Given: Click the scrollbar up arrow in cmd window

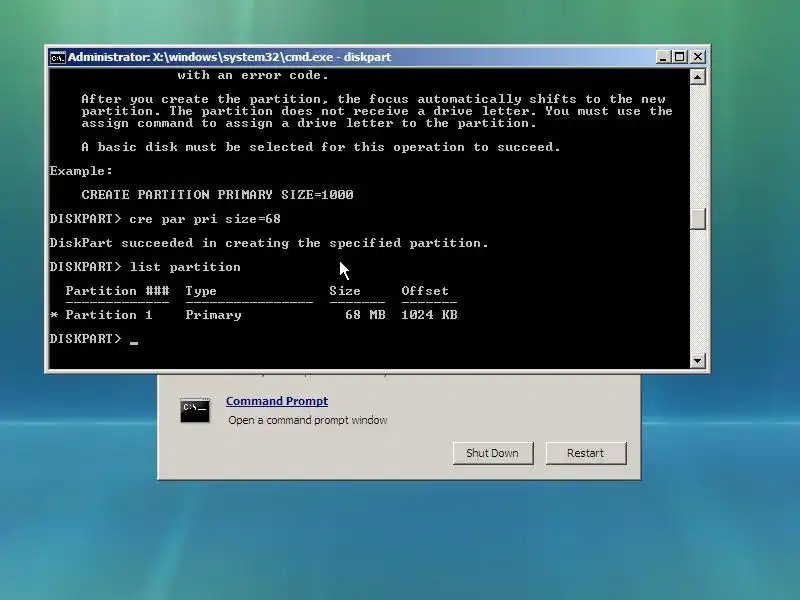Looking at the screenshot, I should point(697,77).
